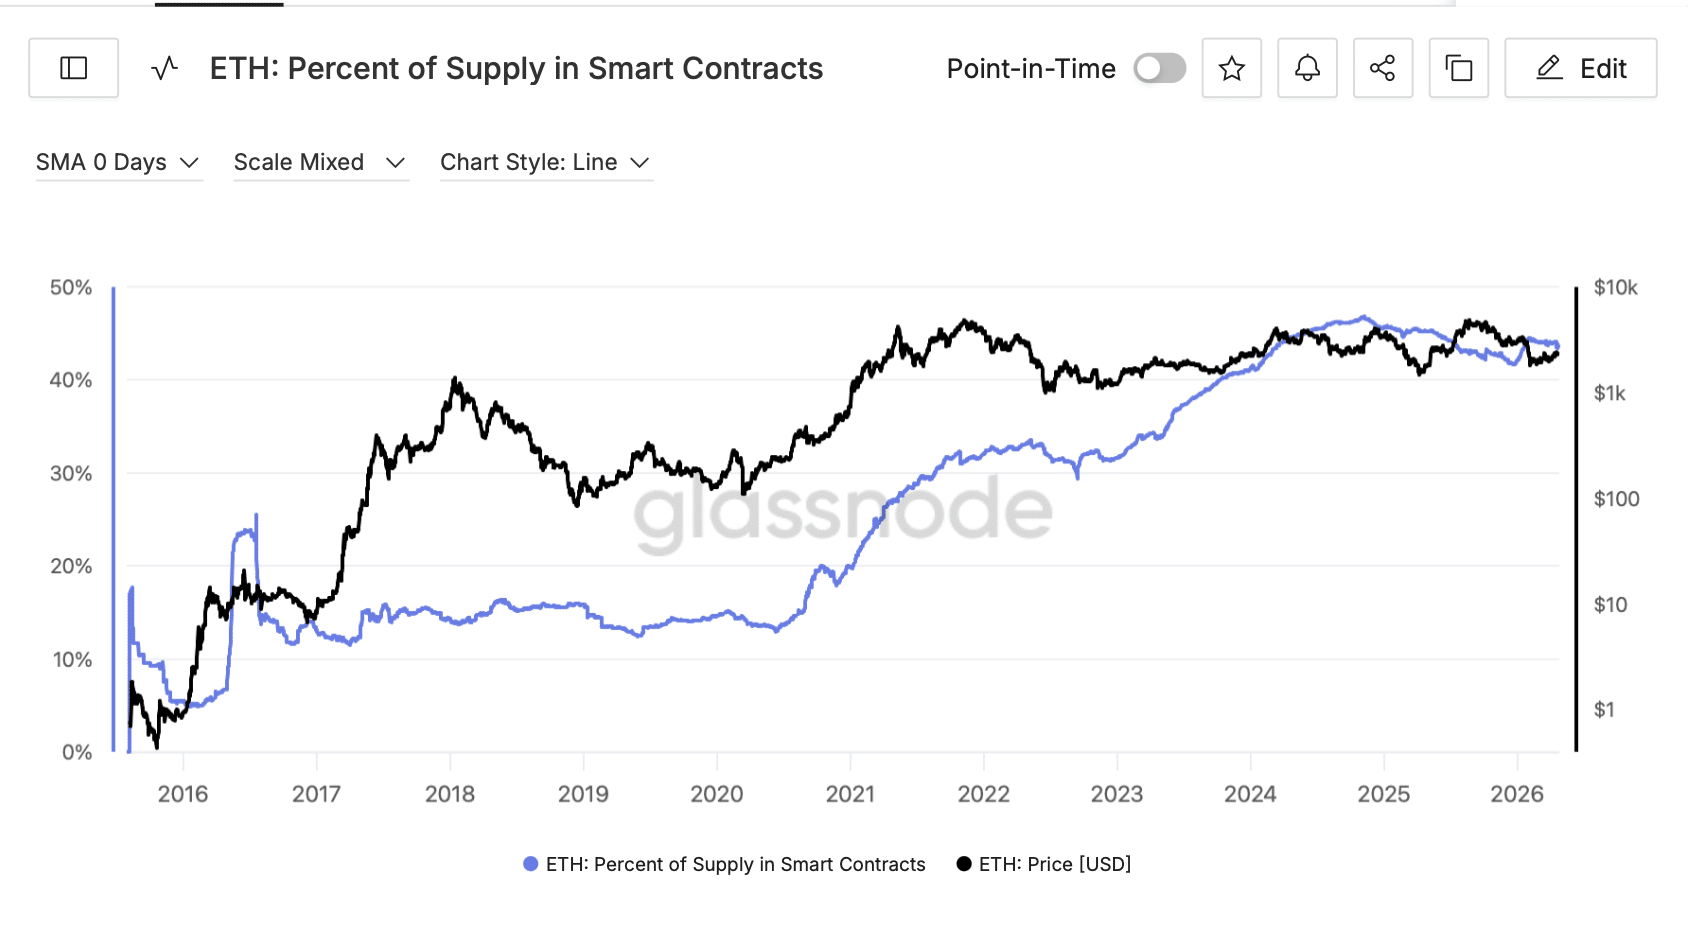
Task: Enable the Point-in-Time switch
Action: coord(1159,68)
